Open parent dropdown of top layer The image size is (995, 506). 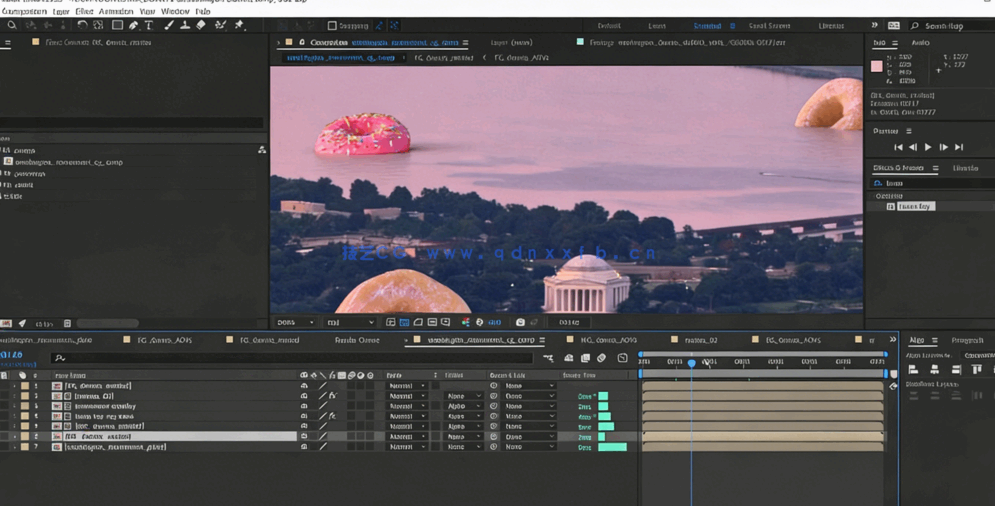point(530,385)
